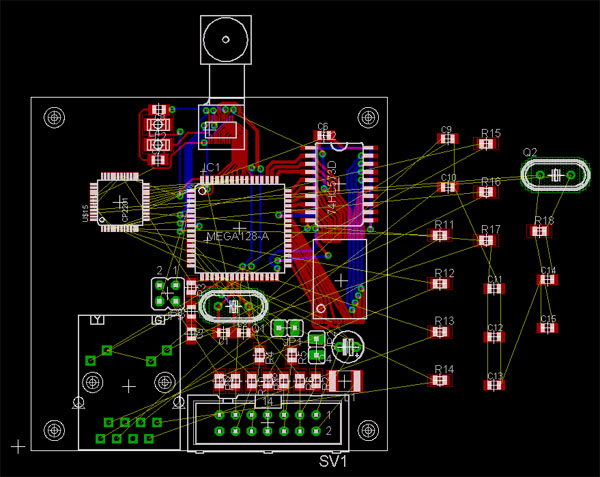Select capacitor C14

547,280
